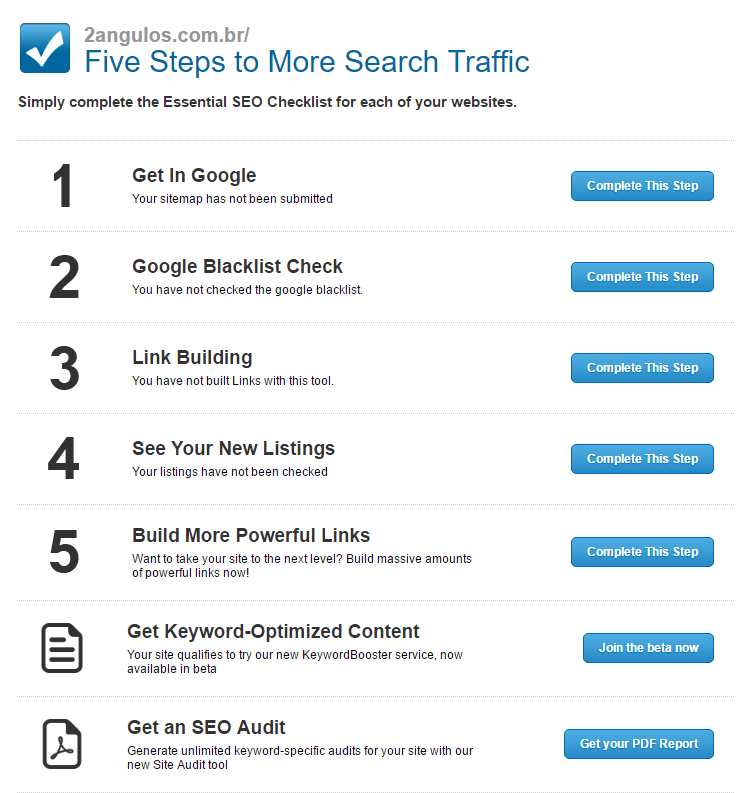Image resolution: width=744 pixels, height=793 pixels.
Task: Click the large number 1 step marker
Action: click(63, 186)
